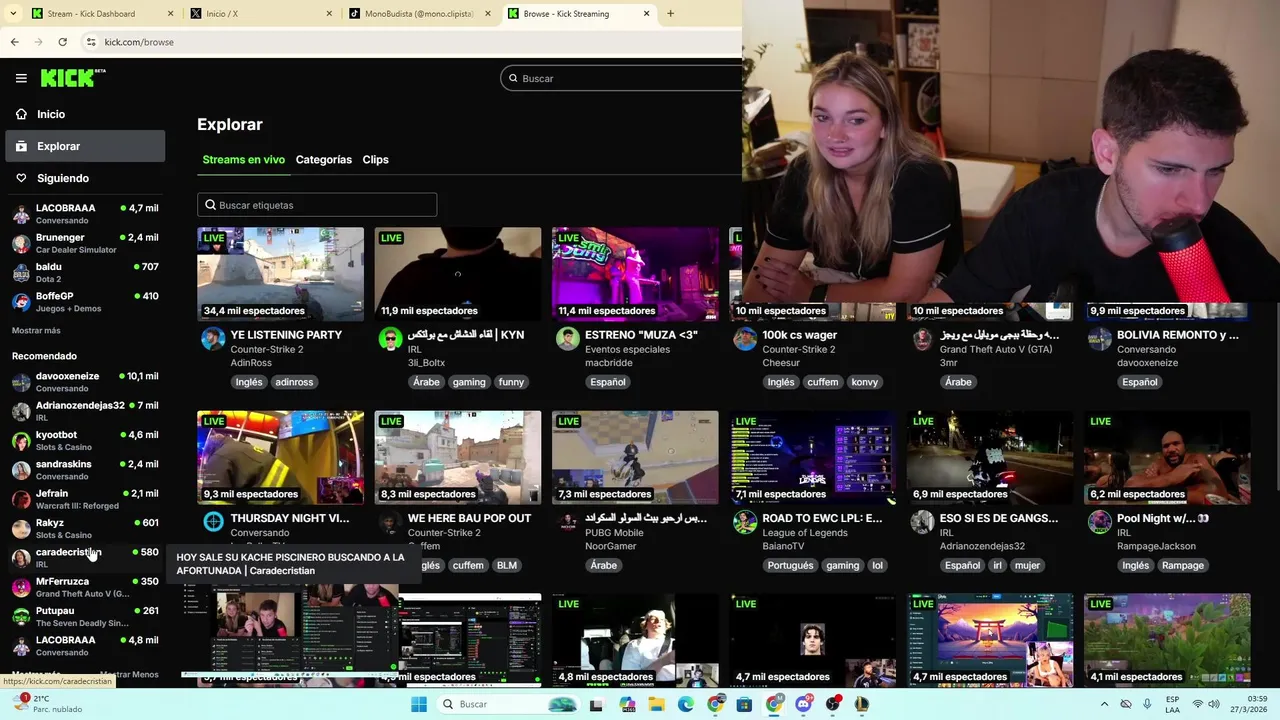Click BaianoTV streamer avatar

pos(745,522)
